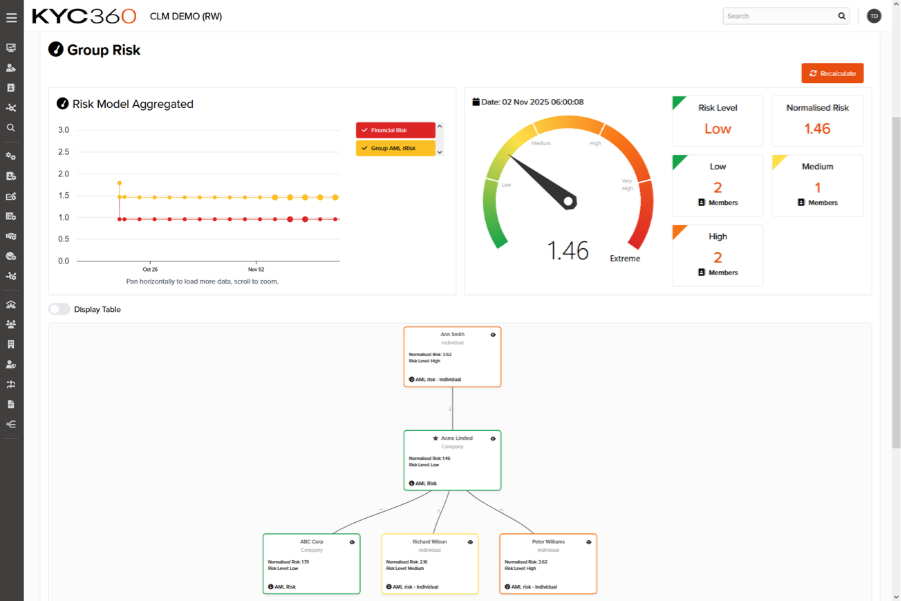
Task: Expand Members under the Medium risk tile
Action: [817, 202]
